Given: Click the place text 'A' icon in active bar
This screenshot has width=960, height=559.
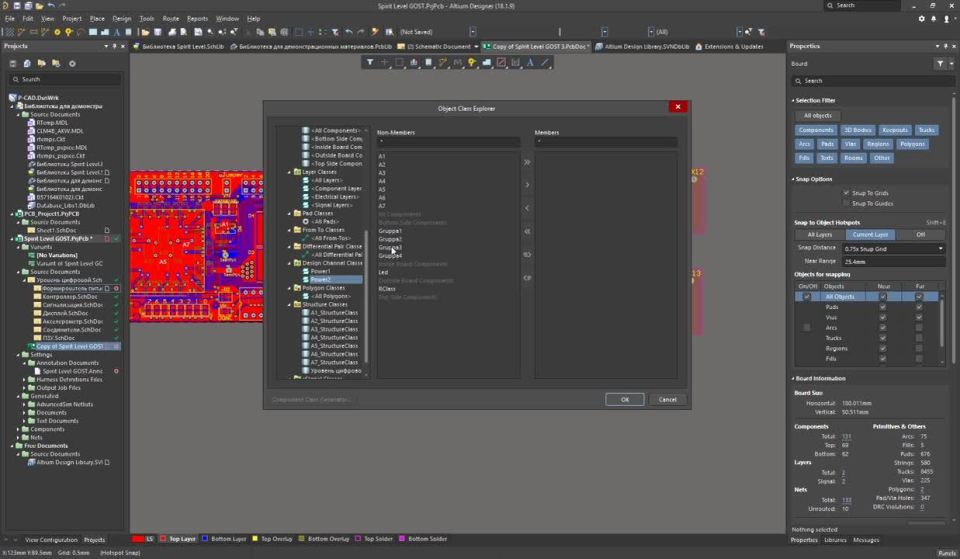Looking at the screenshot, I should click(530, 62).
